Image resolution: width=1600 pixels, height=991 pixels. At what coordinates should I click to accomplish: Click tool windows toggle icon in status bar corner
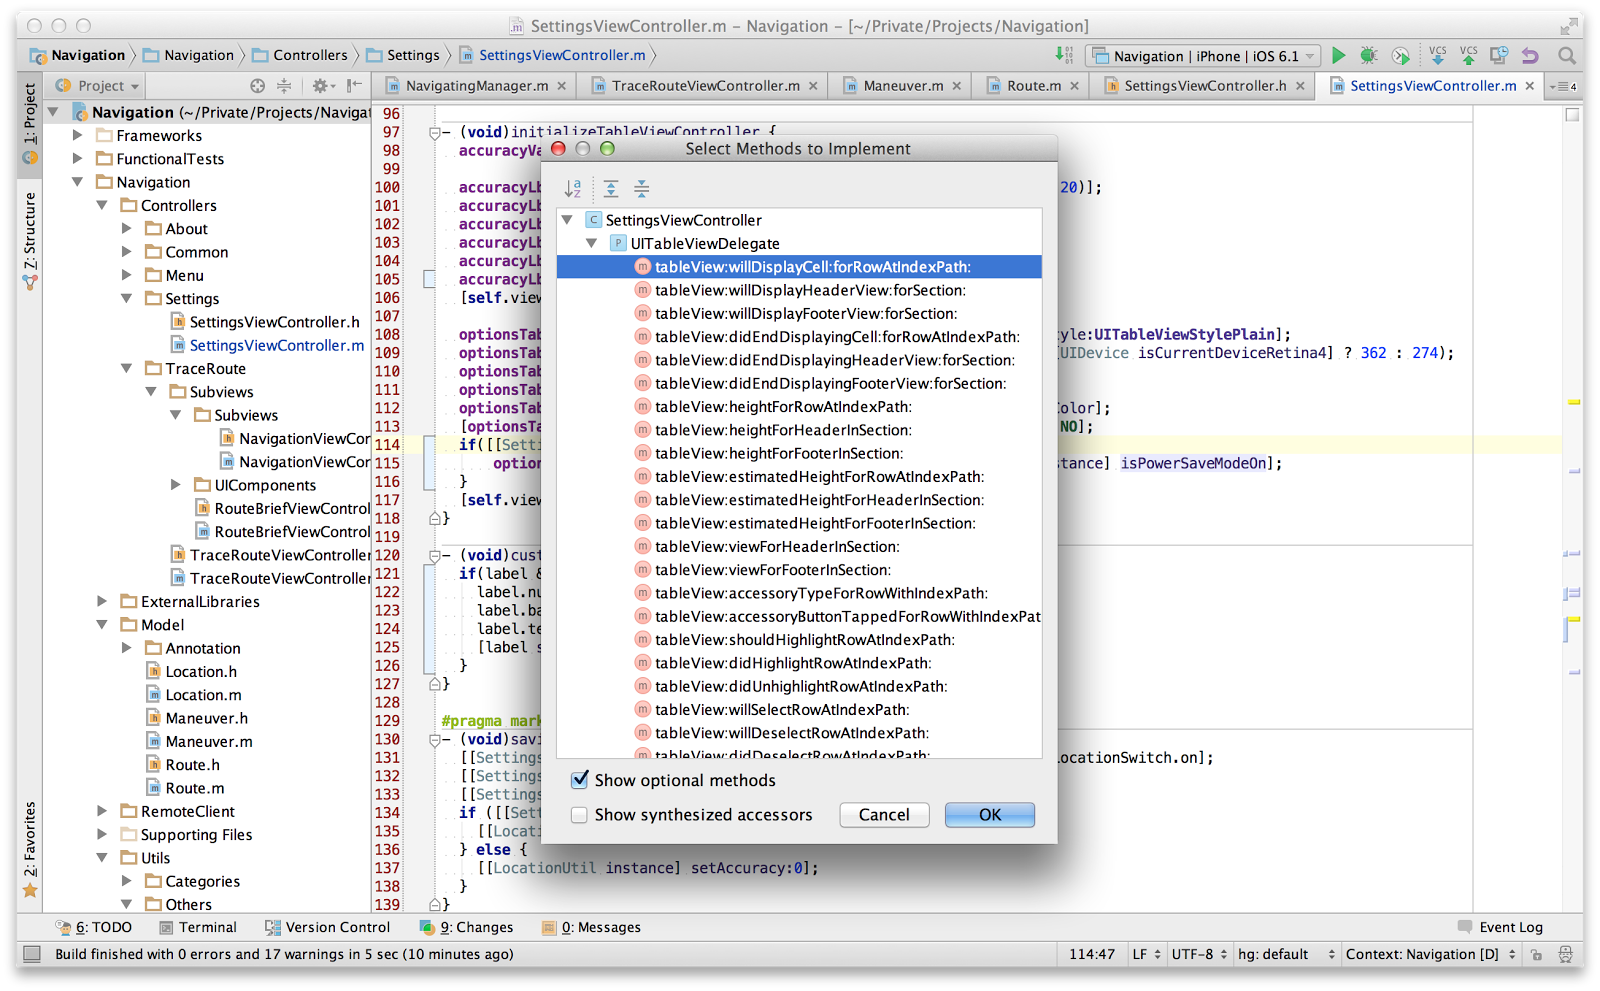click(x=32, y=954)
